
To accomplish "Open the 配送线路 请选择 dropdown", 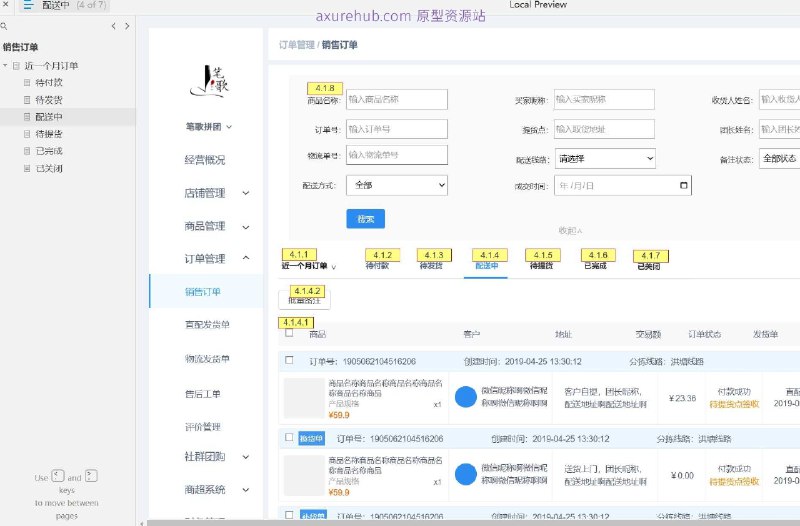I will pyautogui.click(x=605, y=159).
